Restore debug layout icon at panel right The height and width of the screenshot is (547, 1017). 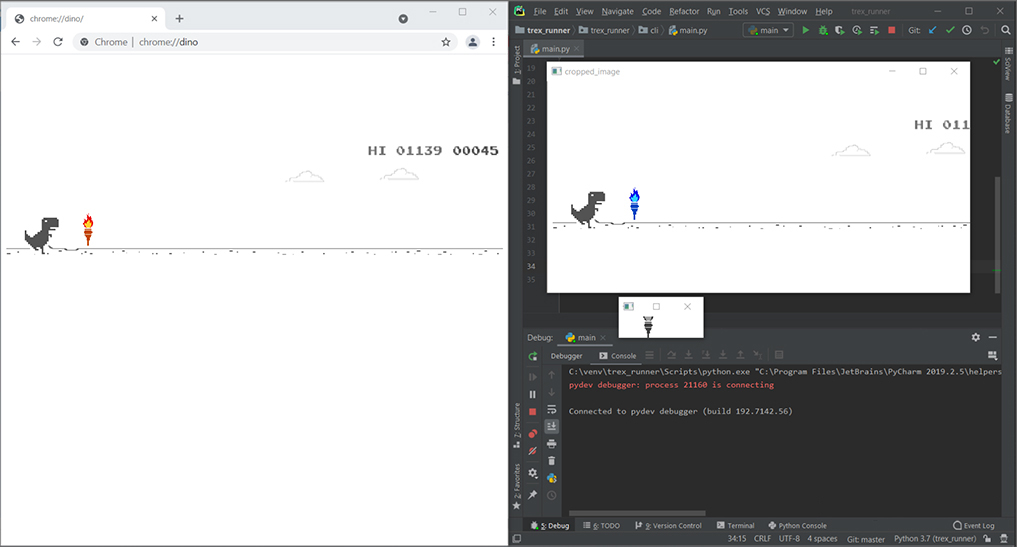coord(992,356)
